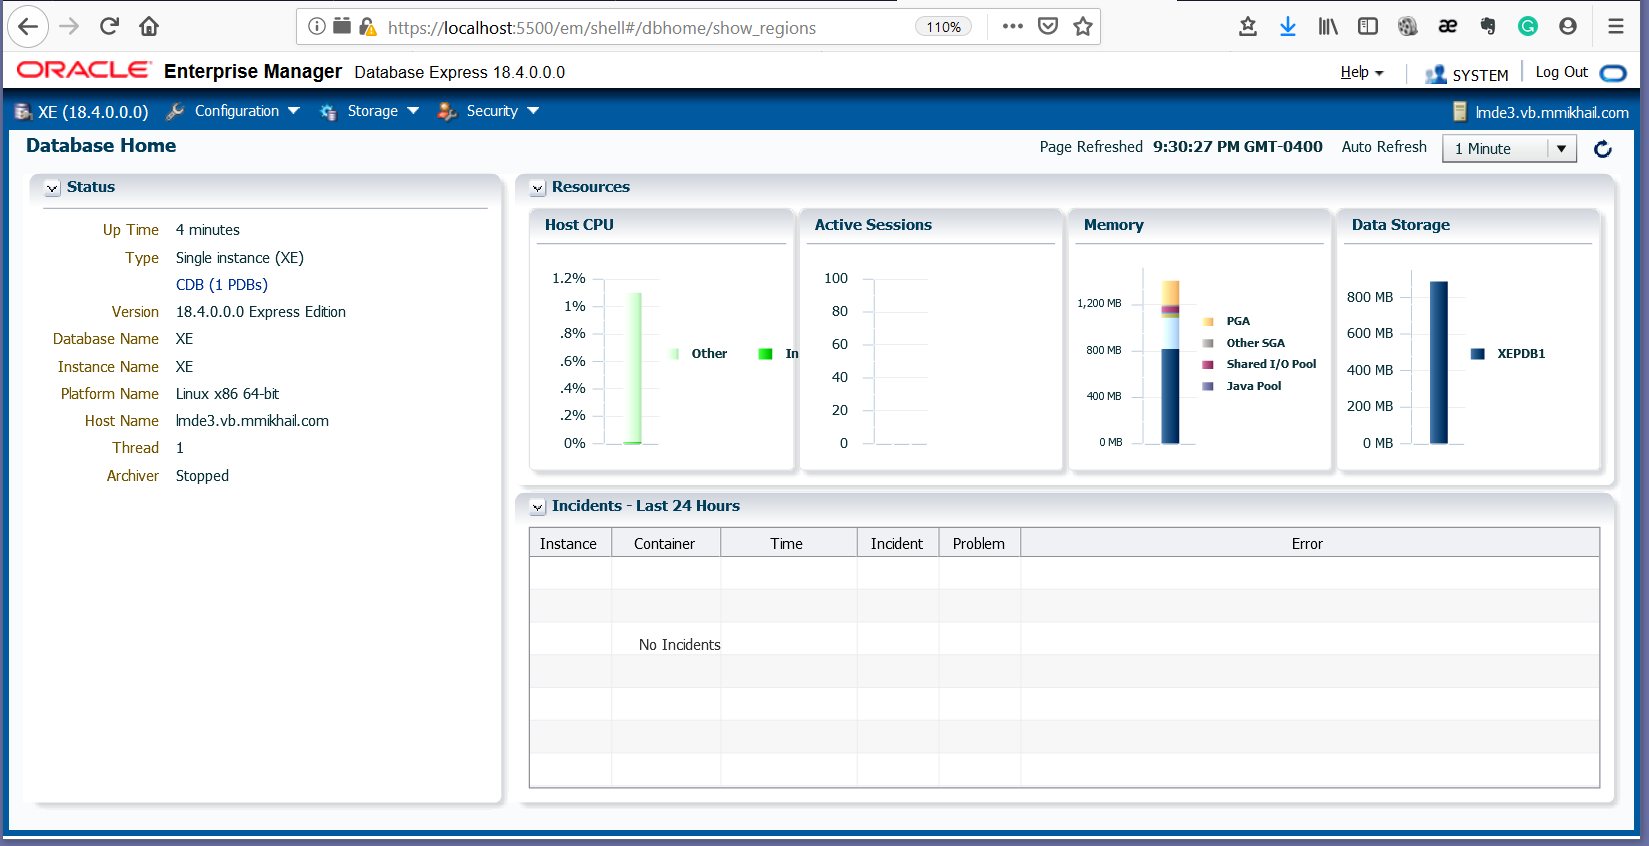The height and width of the screenshot is (846, 1649).
Task: Open the Firefox downloads panel
Action: tap(1287, 27)
